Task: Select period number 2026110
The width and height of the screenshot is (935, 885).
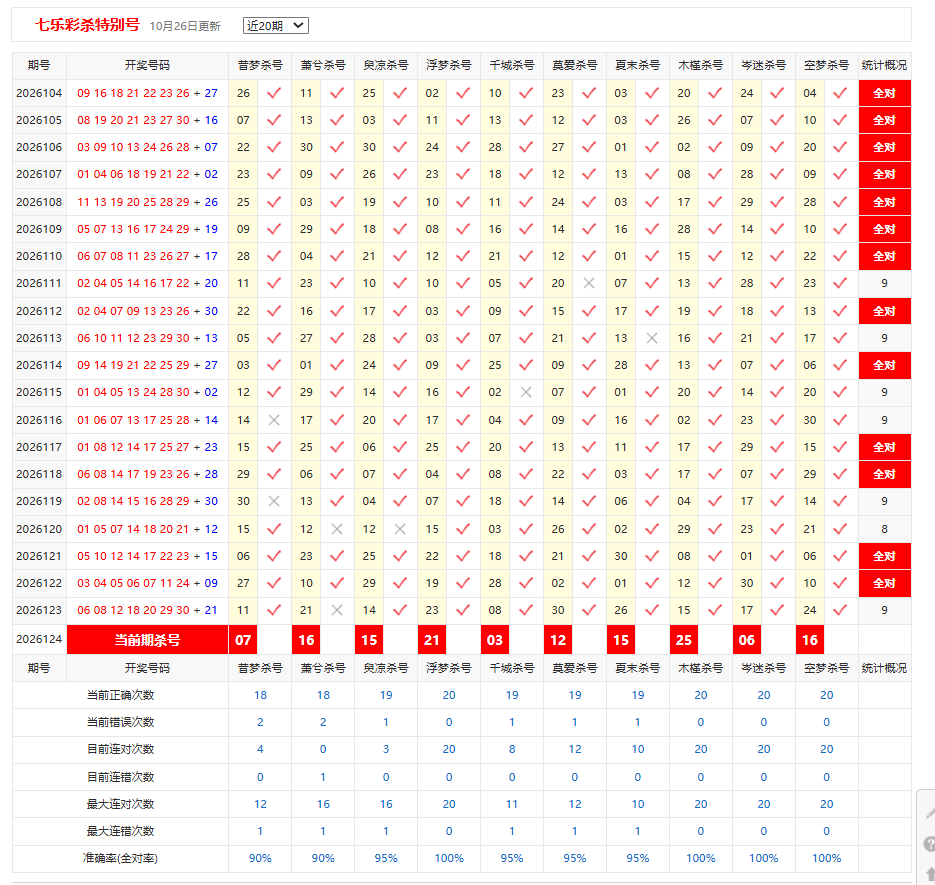Action: 39,256
